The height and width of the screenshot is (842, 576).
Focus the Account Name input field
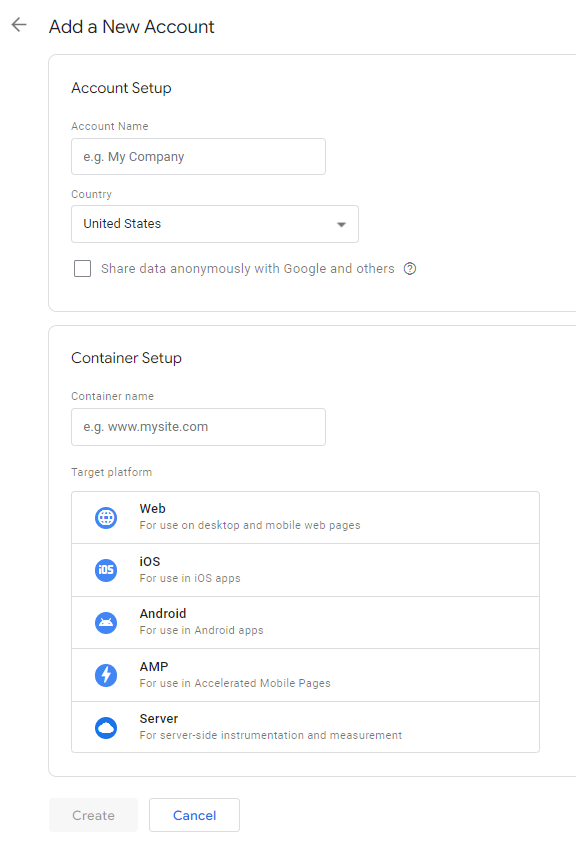point(198,157)
